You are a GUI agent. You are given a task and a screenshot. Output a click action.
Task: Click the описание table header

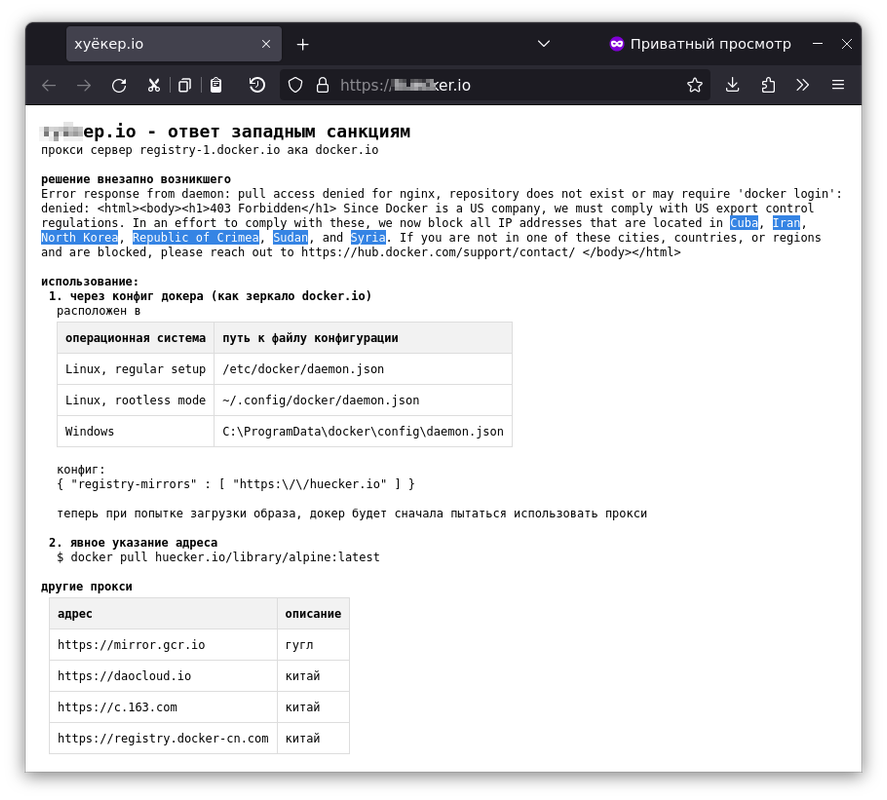[313, 614]
